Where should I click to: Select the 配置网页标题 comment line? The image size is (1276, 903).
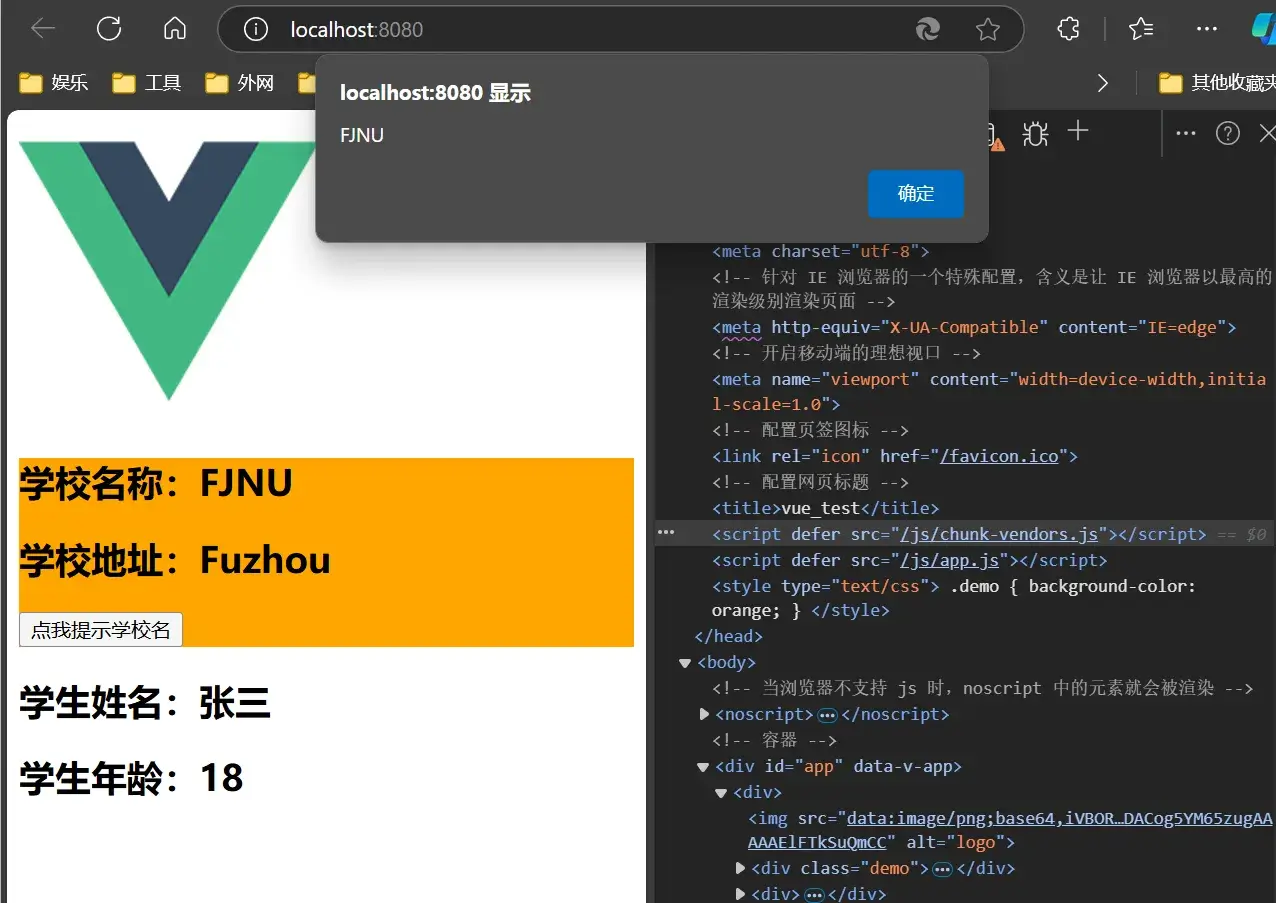click(x=810, y=482)
